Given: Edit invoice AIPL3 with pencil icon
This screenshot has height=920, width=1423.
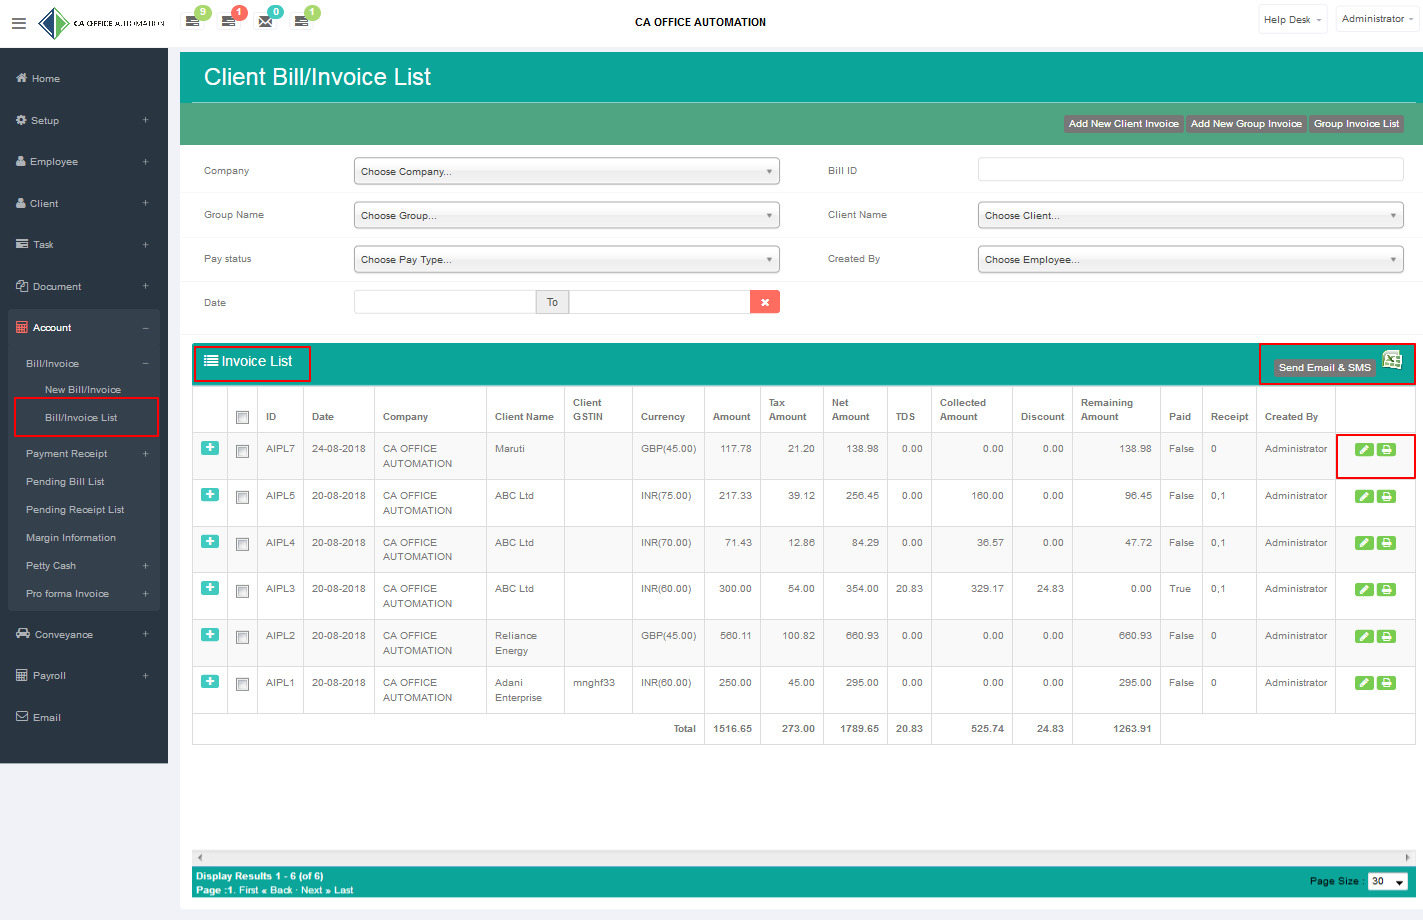Looking at the screenshot, I should 1364,589.
